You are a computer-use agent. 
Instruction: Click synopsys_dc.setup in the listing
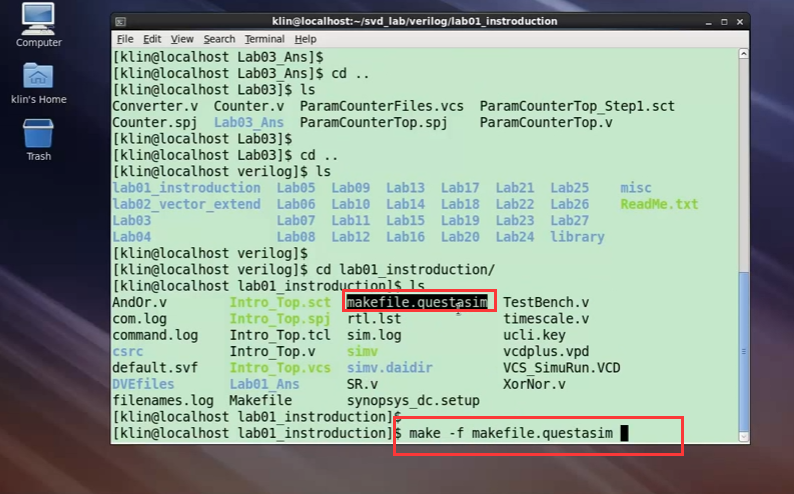(413, 400)
